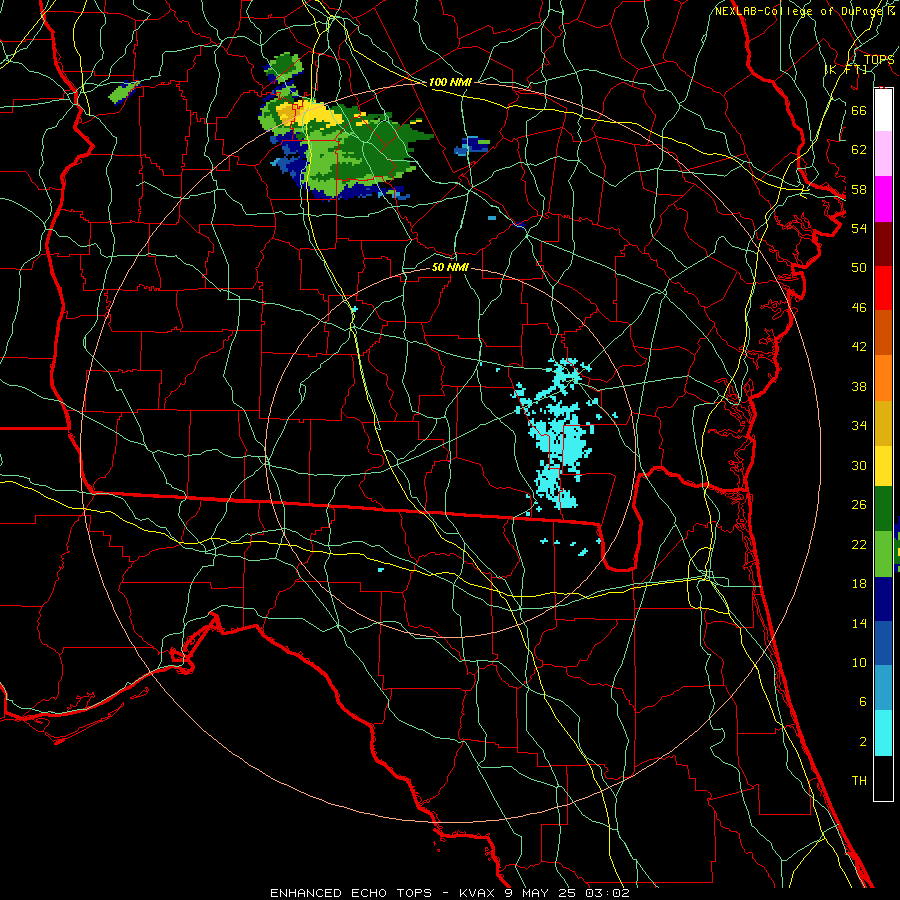This screenshot has width=900, height=900.
Task: Click the '22' legend value
Action: pos(859,544)
